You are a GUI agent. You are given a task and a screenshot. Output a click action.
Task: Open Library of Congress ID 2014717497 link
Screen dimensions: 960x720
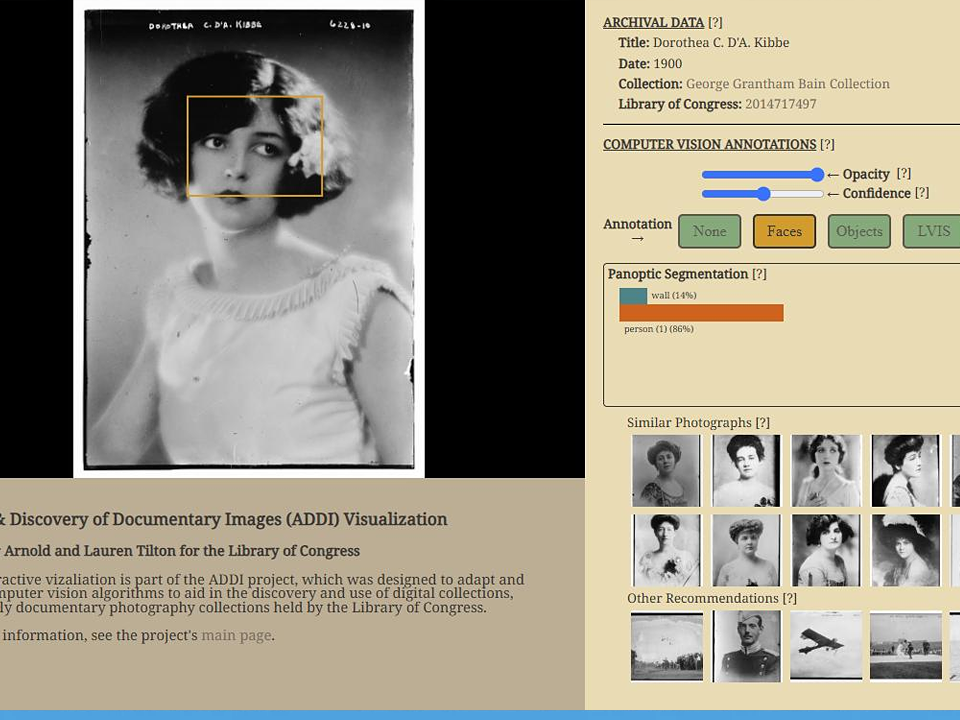point(781,104)
